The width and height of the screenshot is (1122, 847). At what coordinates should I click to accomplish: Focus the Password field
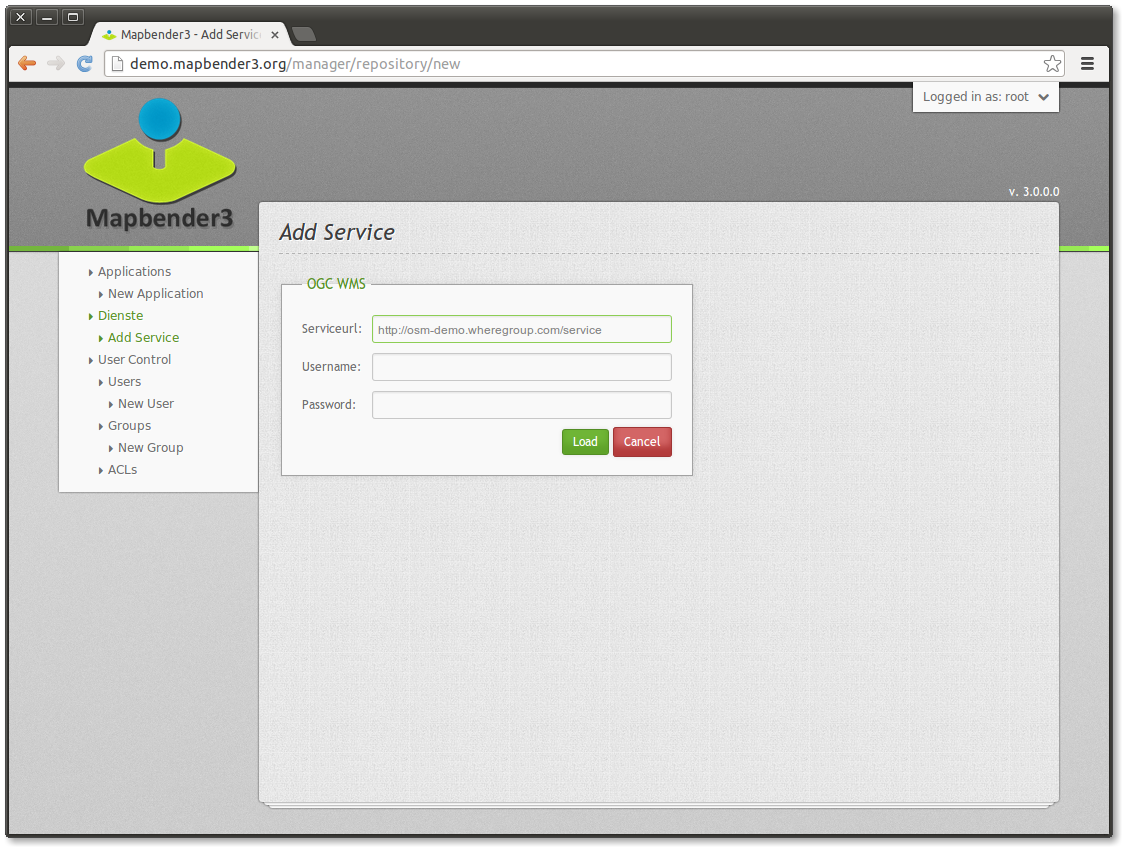pyautogui.click(x=522, y=405)
